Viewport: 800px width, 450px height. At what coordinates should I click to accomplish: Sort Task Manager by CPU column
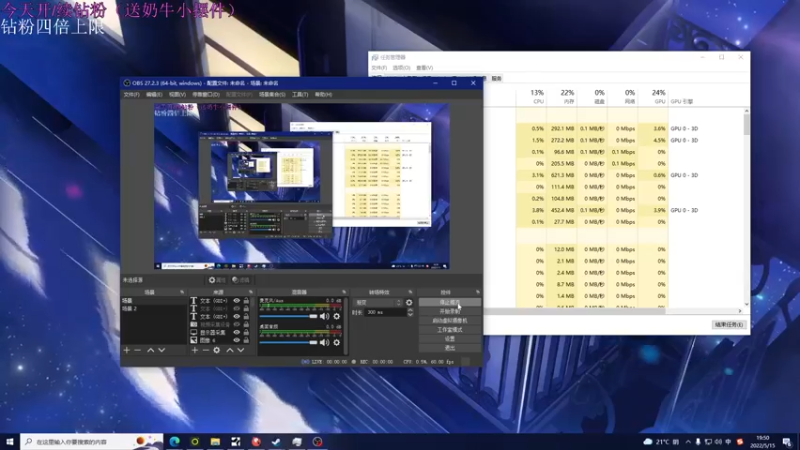(531, 97)
